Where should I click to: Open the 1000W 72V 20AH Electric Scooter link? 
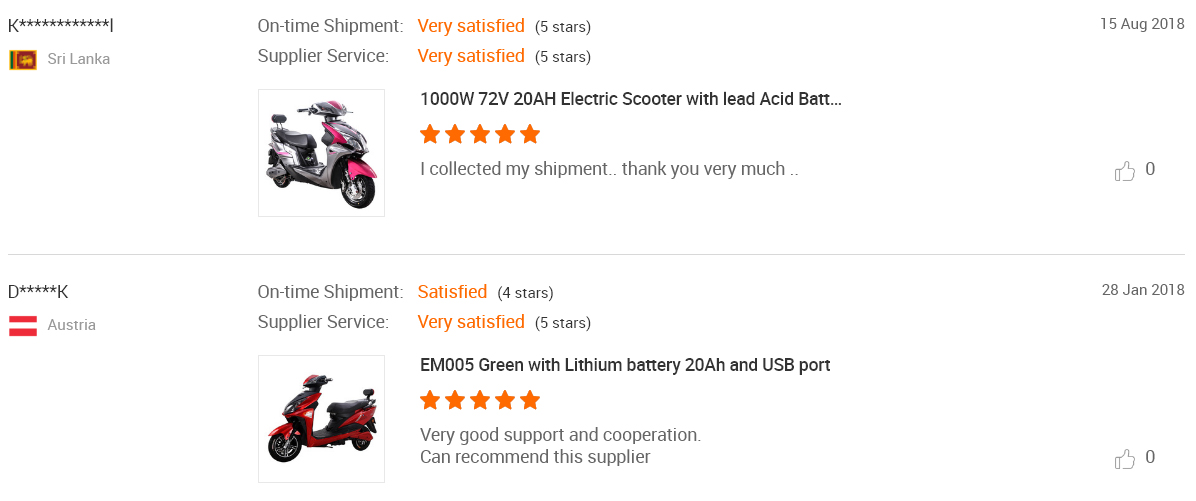(631, 99)
